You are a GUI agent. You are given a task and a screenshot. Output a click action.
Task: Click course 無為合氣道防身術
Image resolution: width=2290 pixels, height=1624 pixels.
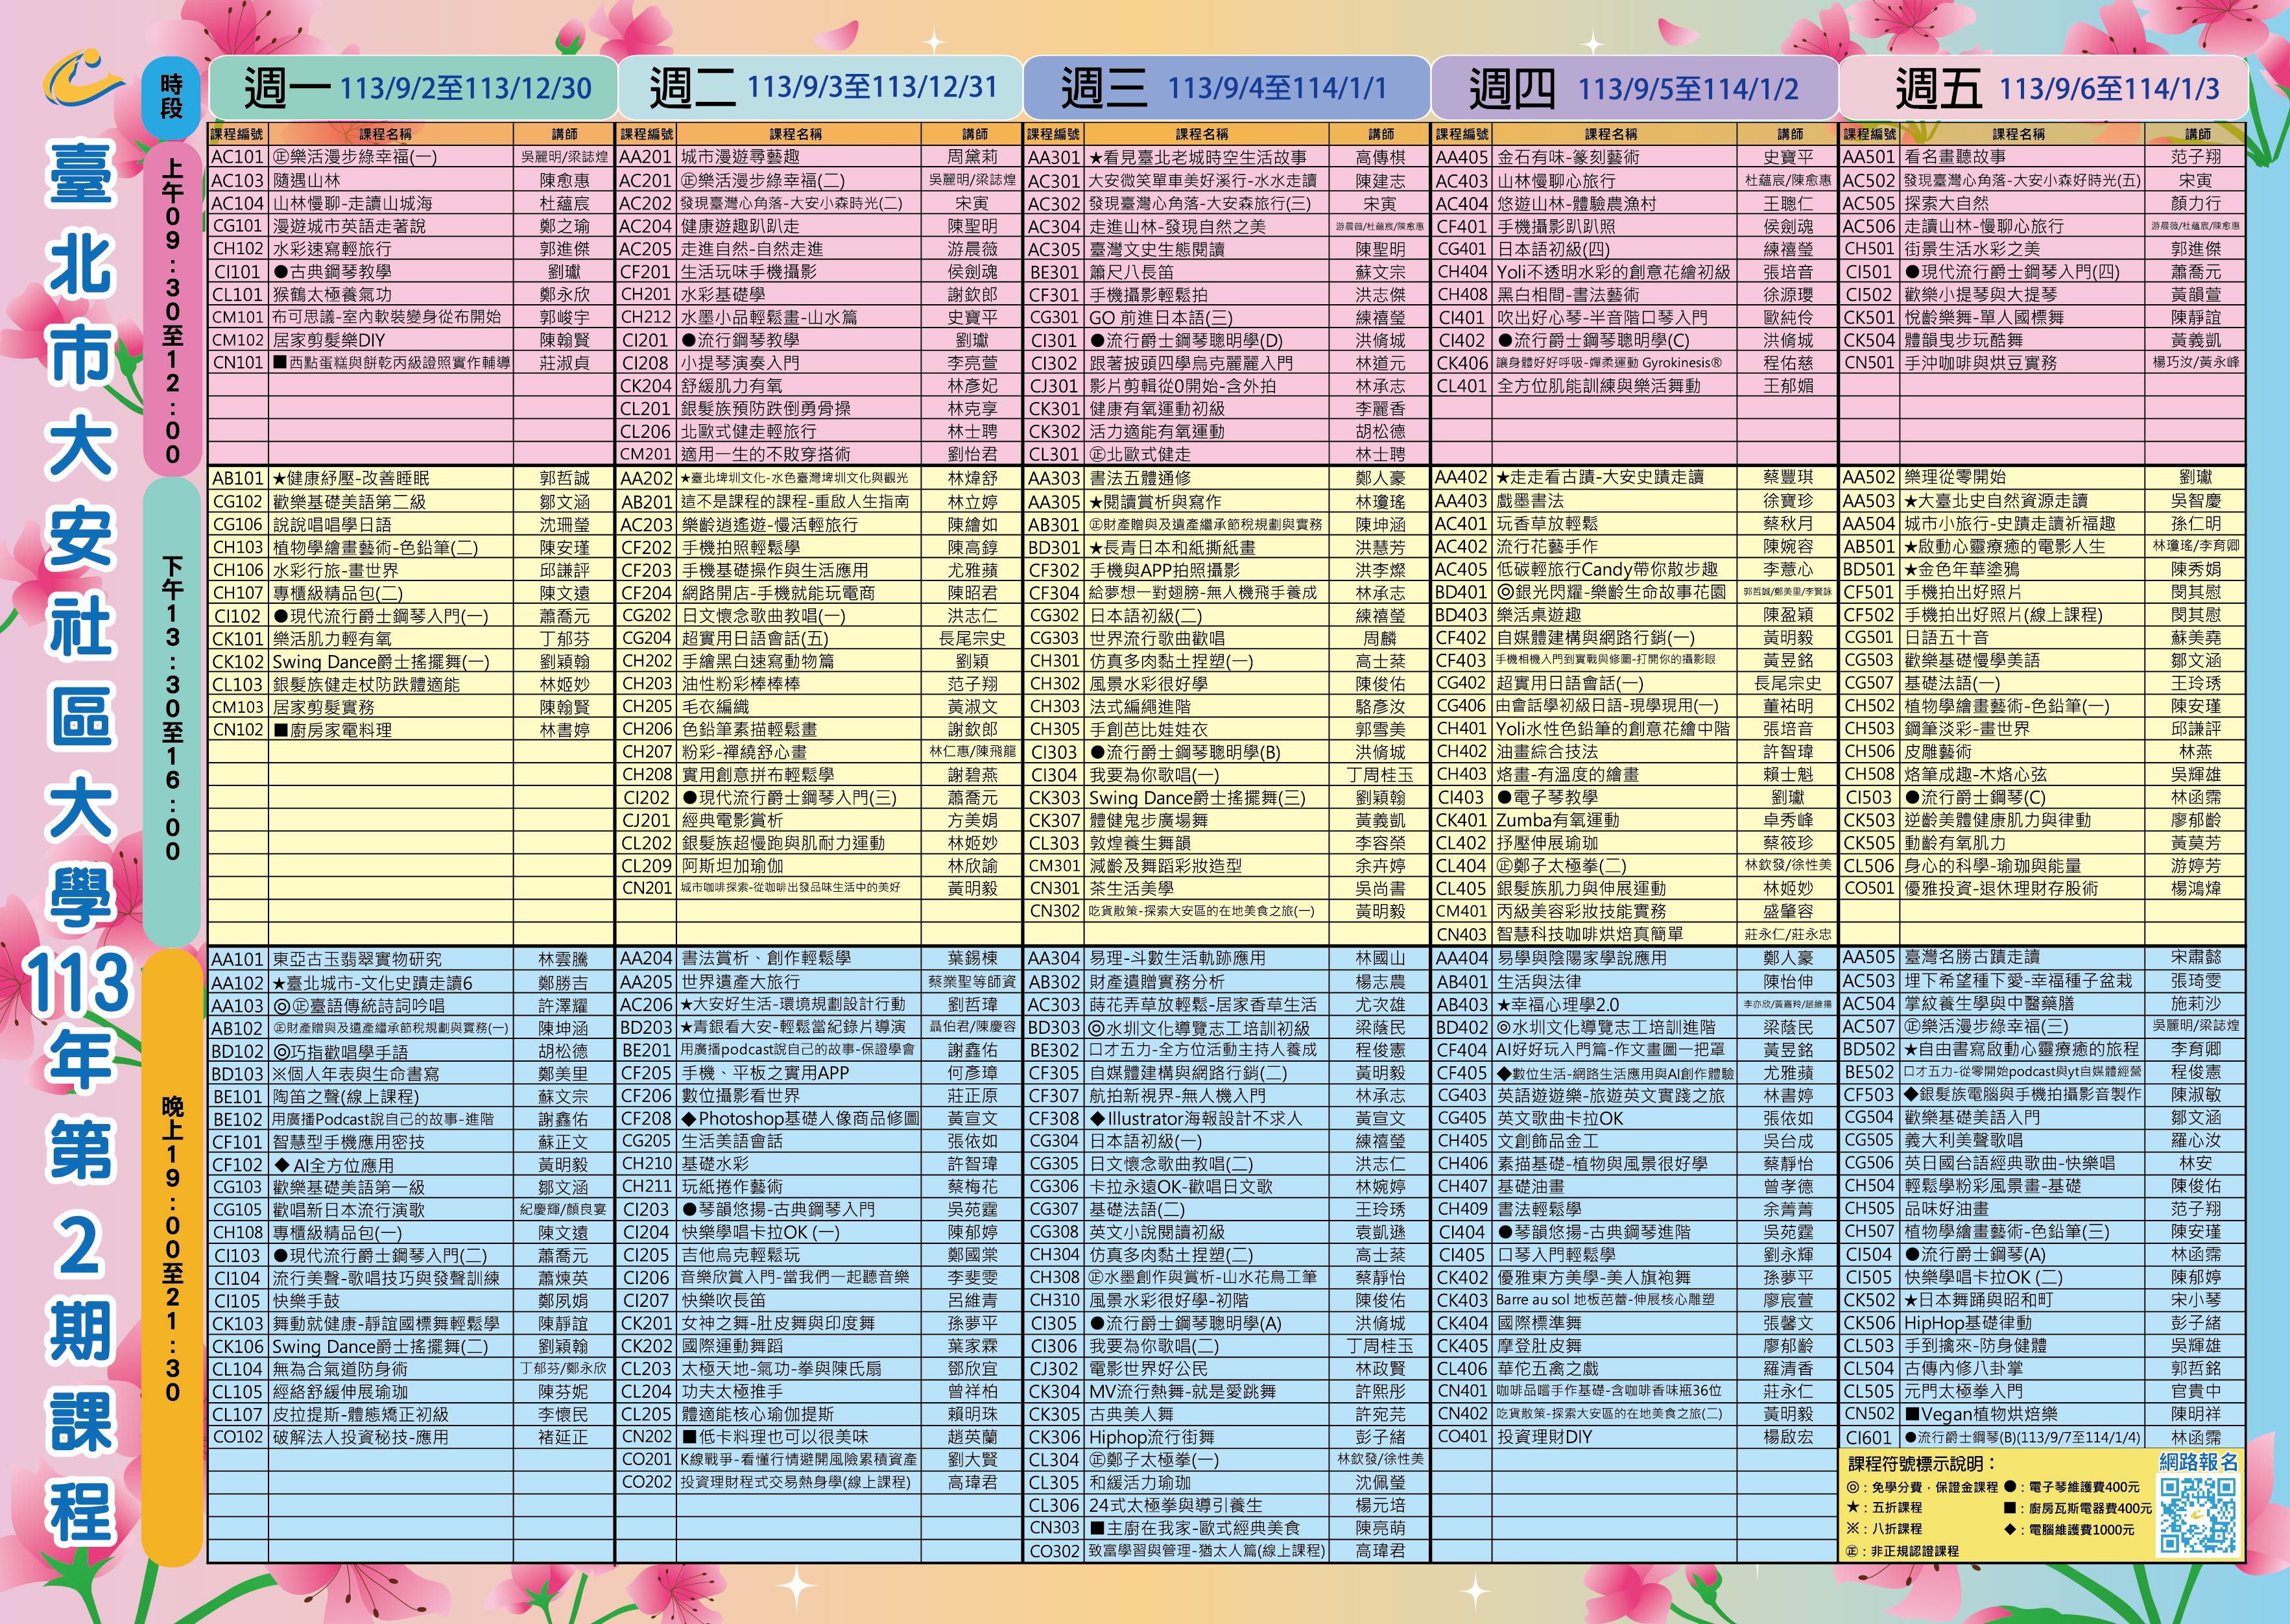340,1369
